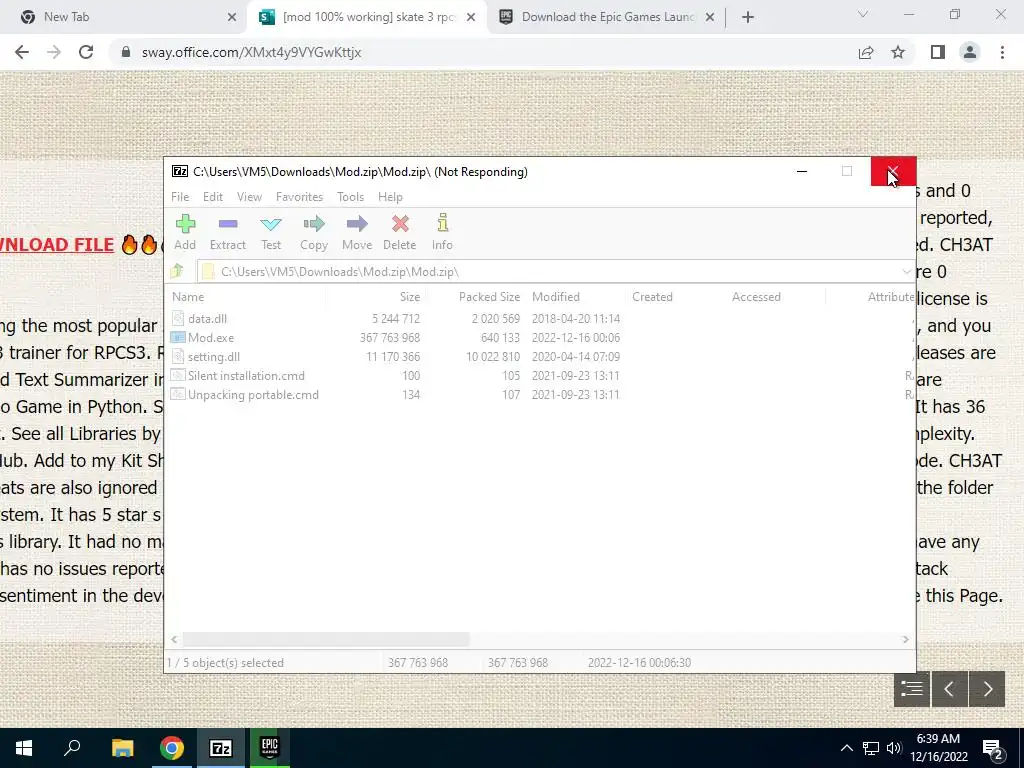Open Chrome profile avatar

(970, 52)
